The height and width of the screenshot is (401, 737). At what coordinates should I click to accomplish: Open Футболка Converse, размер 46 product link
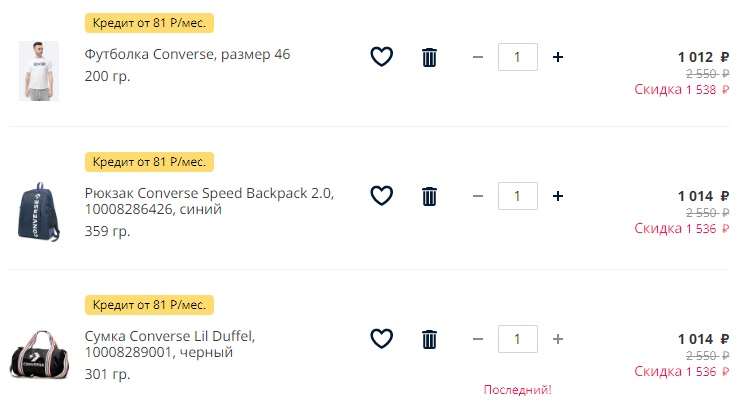point(187,55)
